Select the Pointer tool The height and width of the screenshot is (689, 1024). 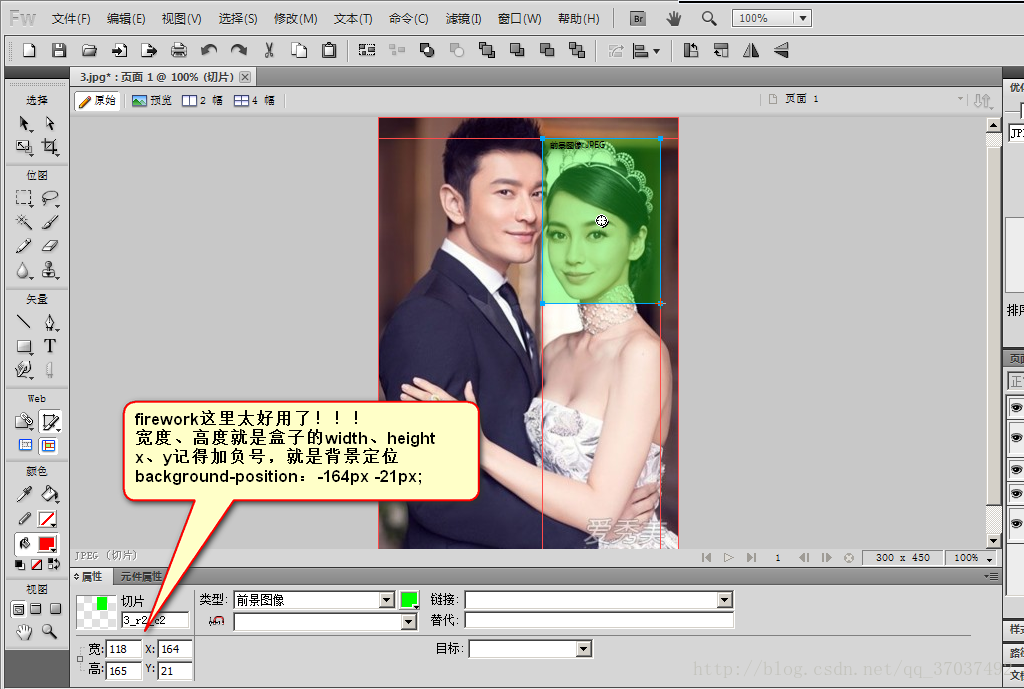pos(24,124)
